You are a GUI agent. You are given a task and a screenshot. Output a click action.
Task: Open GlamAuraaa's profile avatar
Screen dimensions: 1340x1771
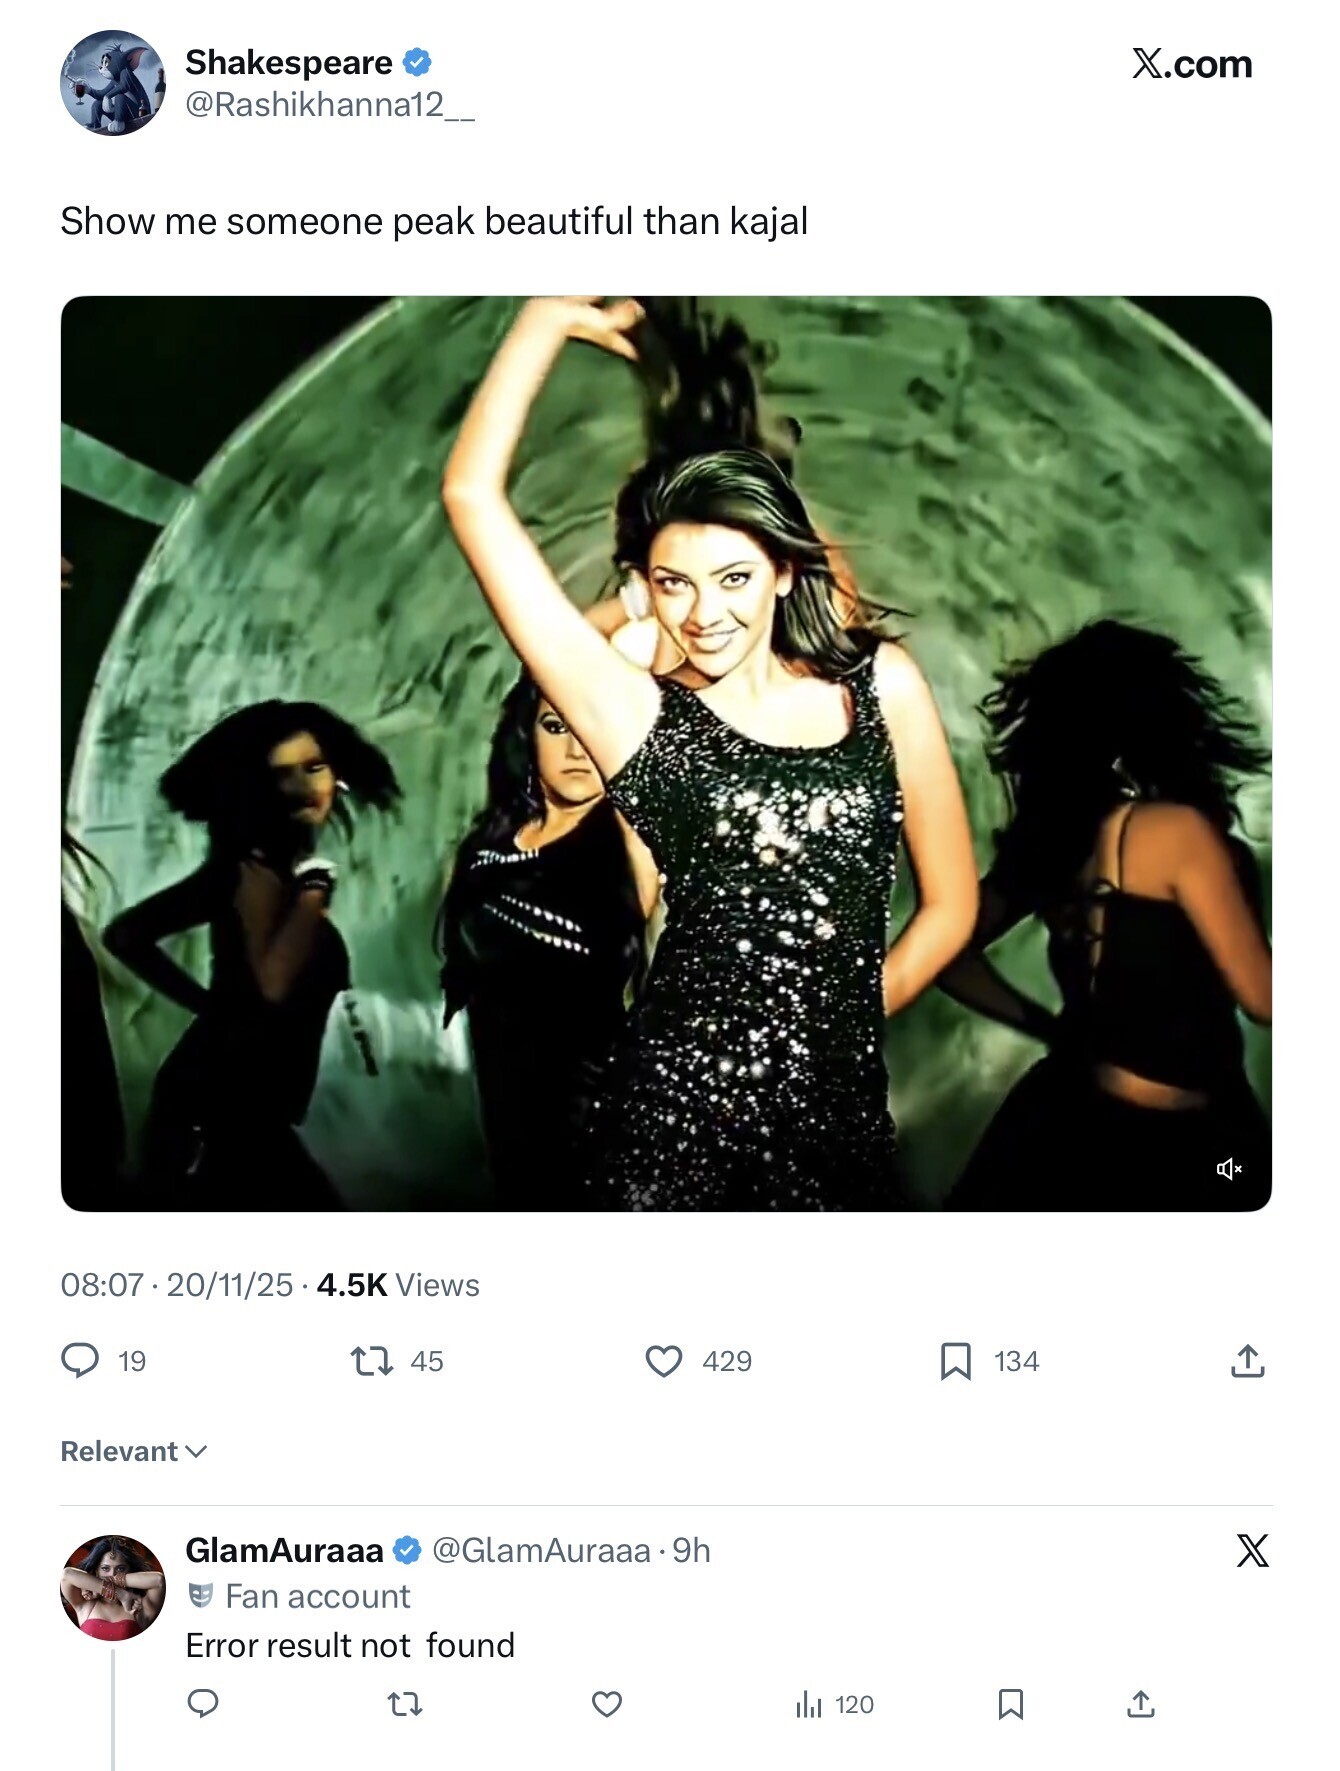(113, 1587)
